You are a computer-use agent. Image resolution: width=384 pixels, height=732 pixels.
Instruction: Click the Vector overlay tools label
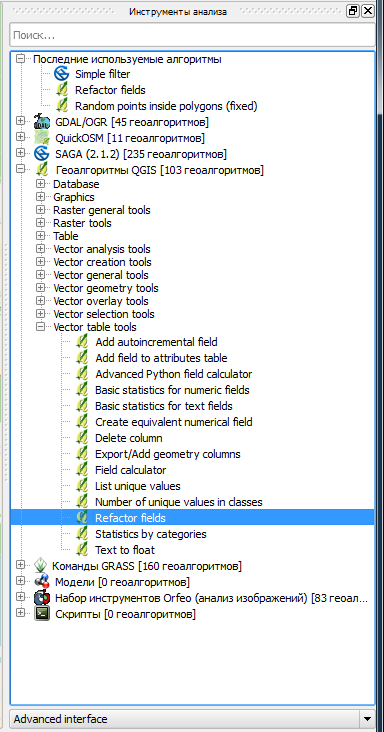[x=101, y=301]
